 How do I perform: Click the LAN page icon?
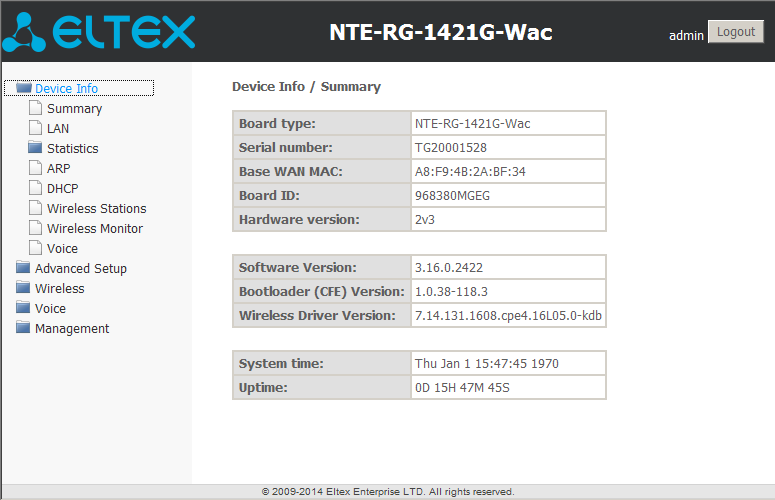[35, 127]
